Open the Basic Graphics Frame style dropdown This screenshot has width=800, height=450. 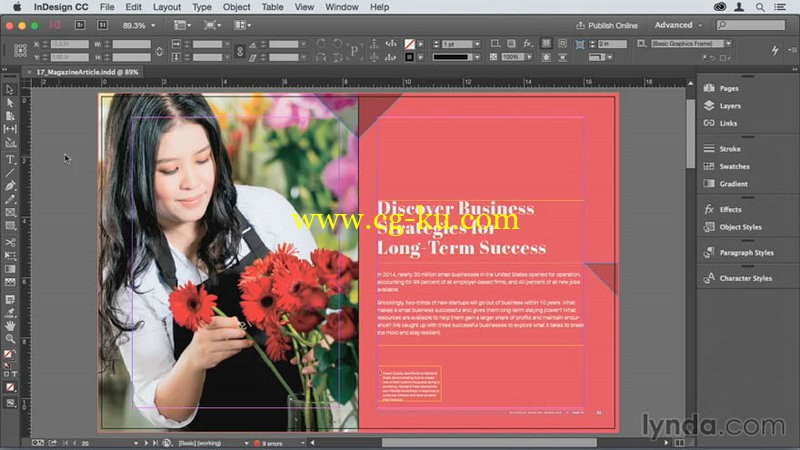[x=729, y=43]
